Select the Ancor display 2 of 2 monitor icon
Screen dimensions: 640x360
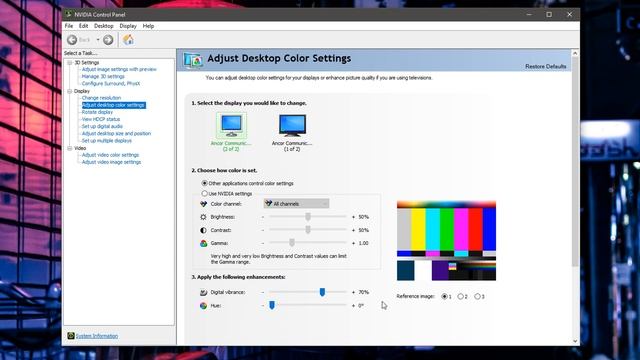tap(231, 125)
